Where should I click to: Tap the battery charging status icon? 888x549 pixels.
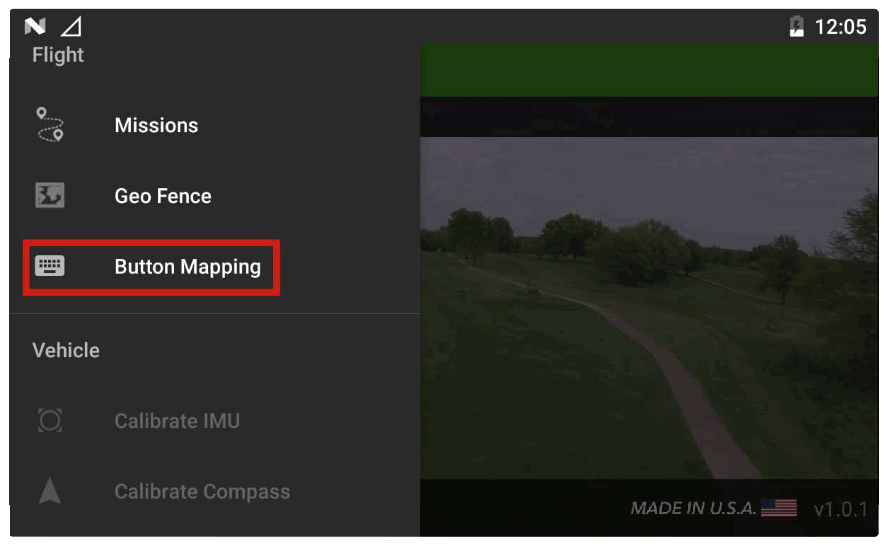796,27
